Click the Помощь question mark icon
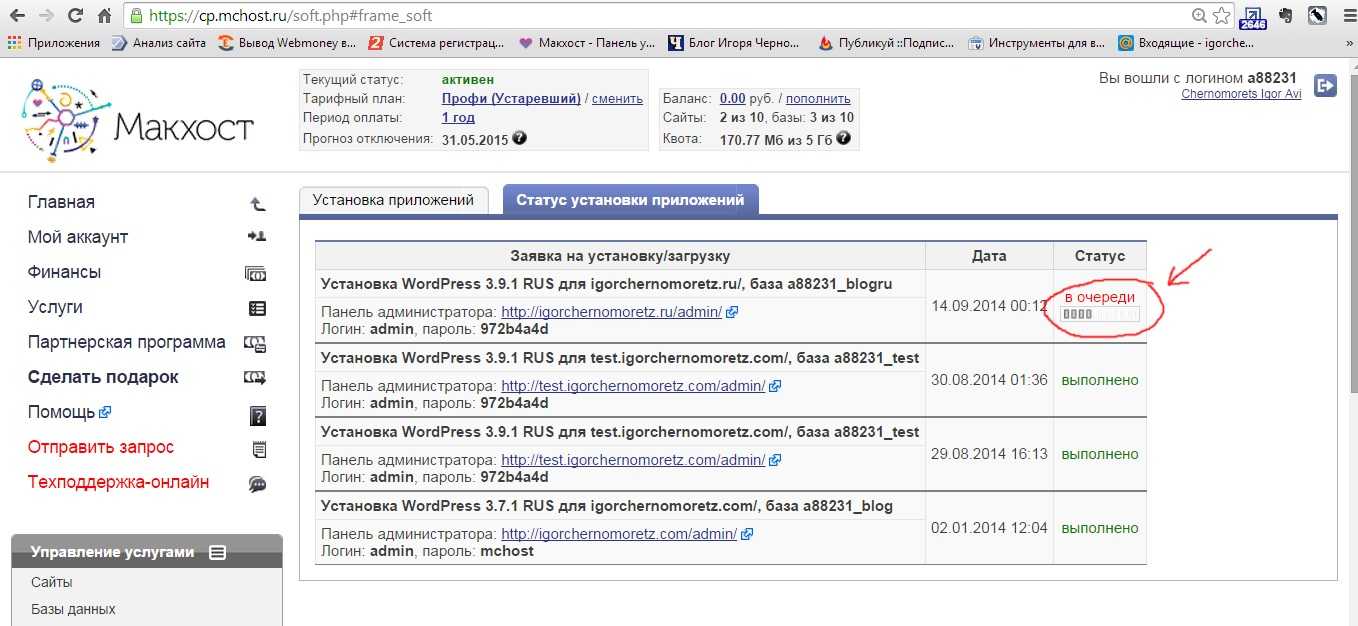Viewport: 1358px width, 626px height. click(x=257, y=415)
